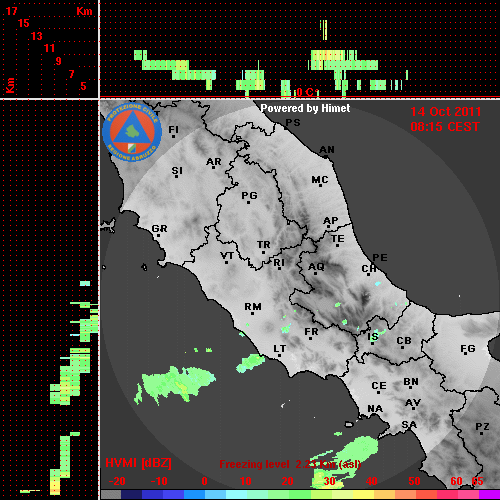Click the '7' km altitude label

tap(71, 74)
